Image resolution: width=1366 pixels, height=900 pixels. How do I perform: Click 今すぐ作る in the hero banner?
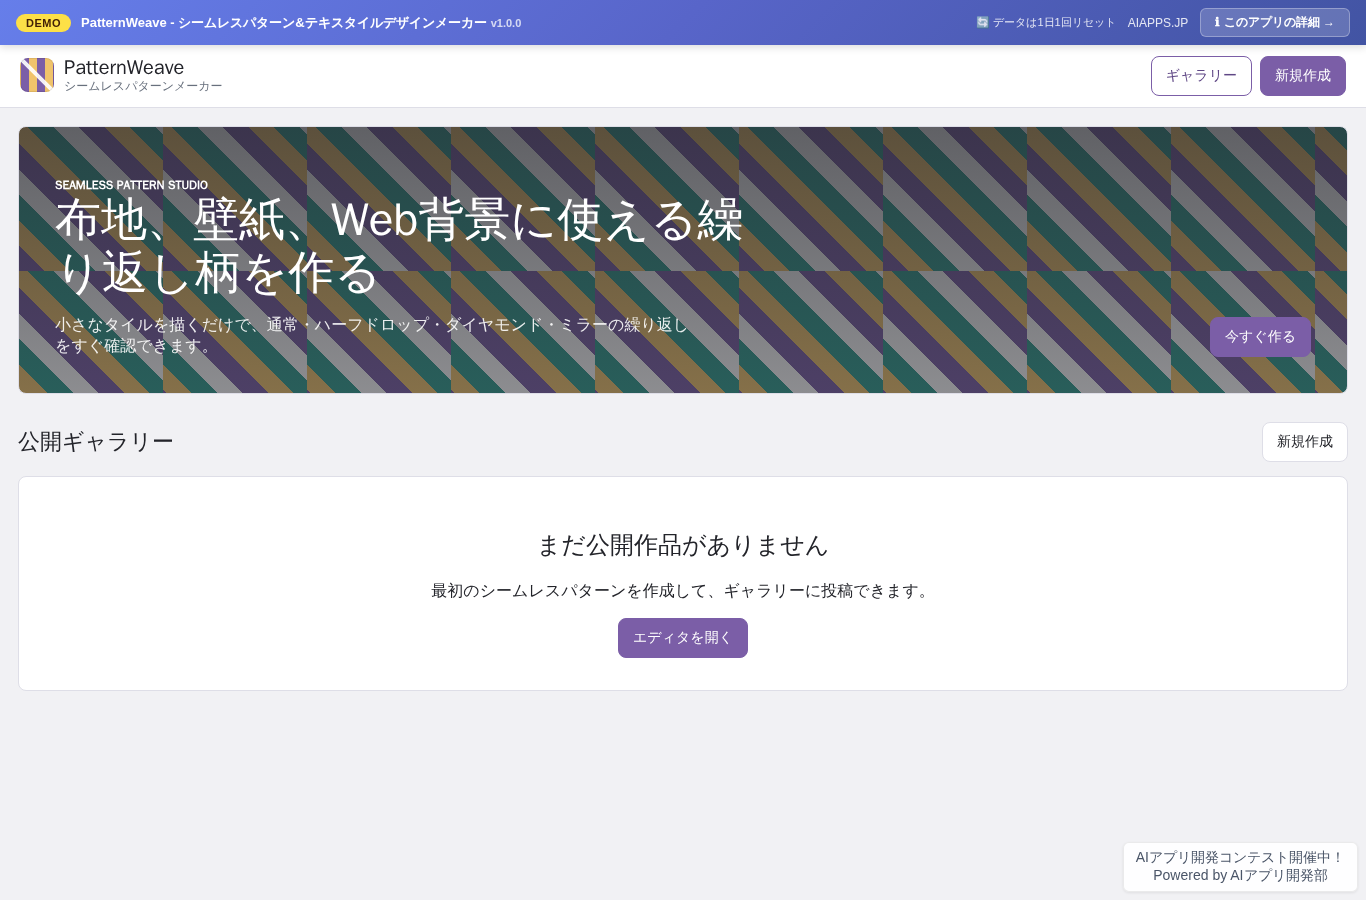click(x=1260, y=337)
